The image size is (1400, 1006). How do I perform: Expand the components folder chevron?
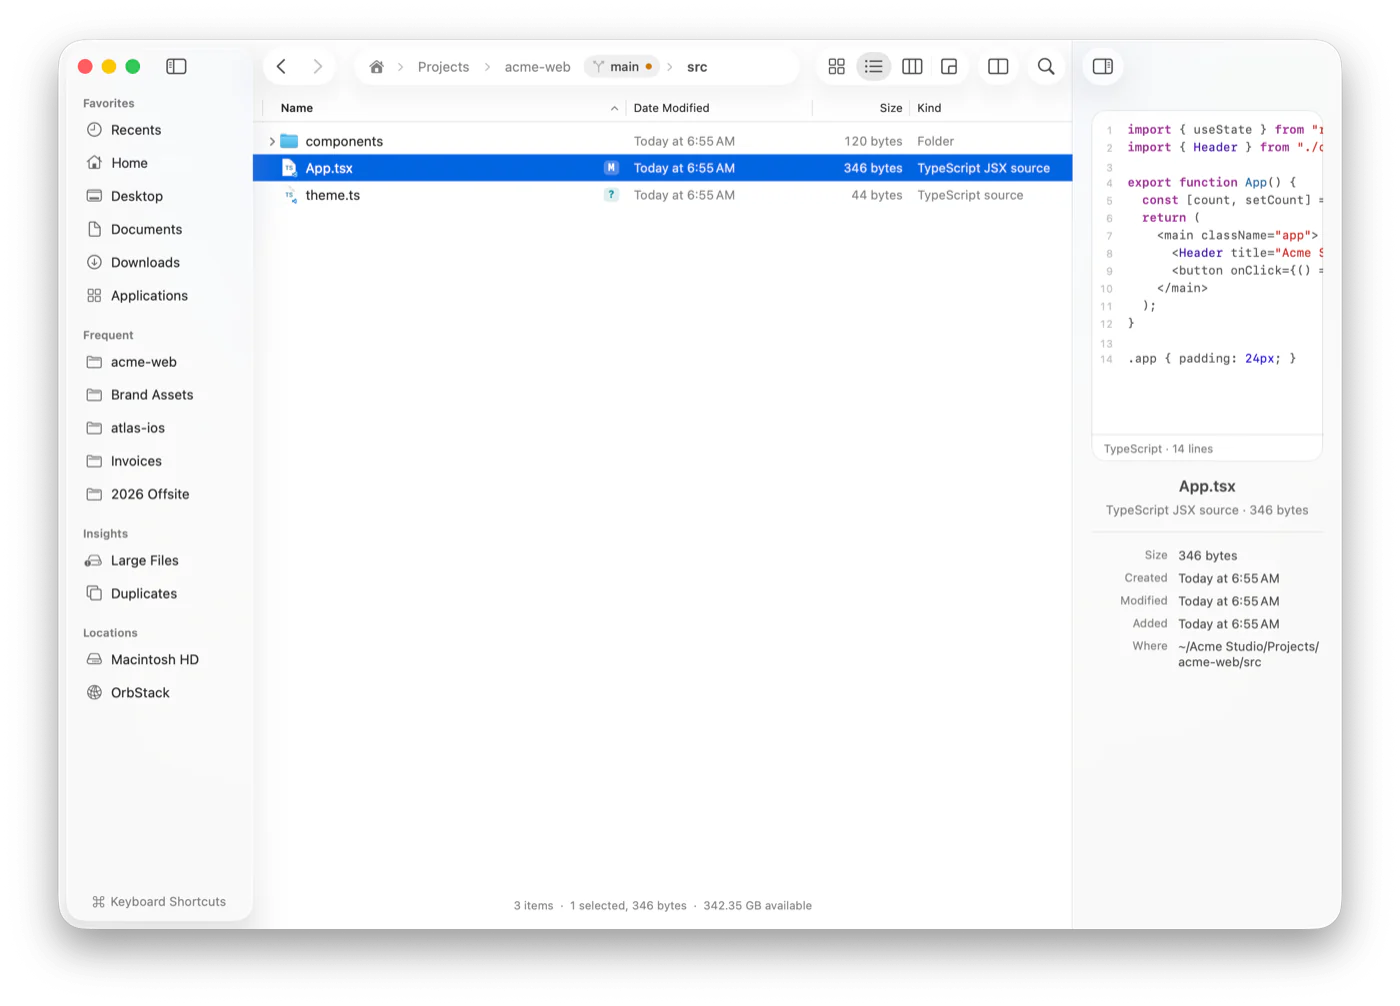[272, 141]
